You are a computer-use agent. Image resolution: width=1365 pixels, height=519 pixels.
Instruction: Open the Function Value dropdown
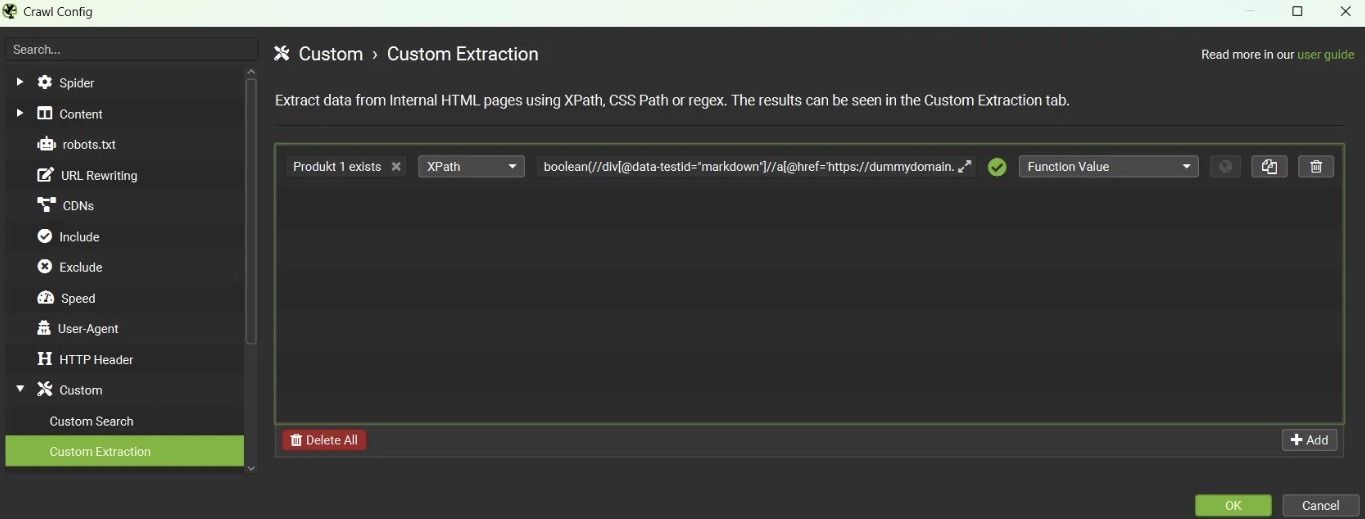(1108, 167)
